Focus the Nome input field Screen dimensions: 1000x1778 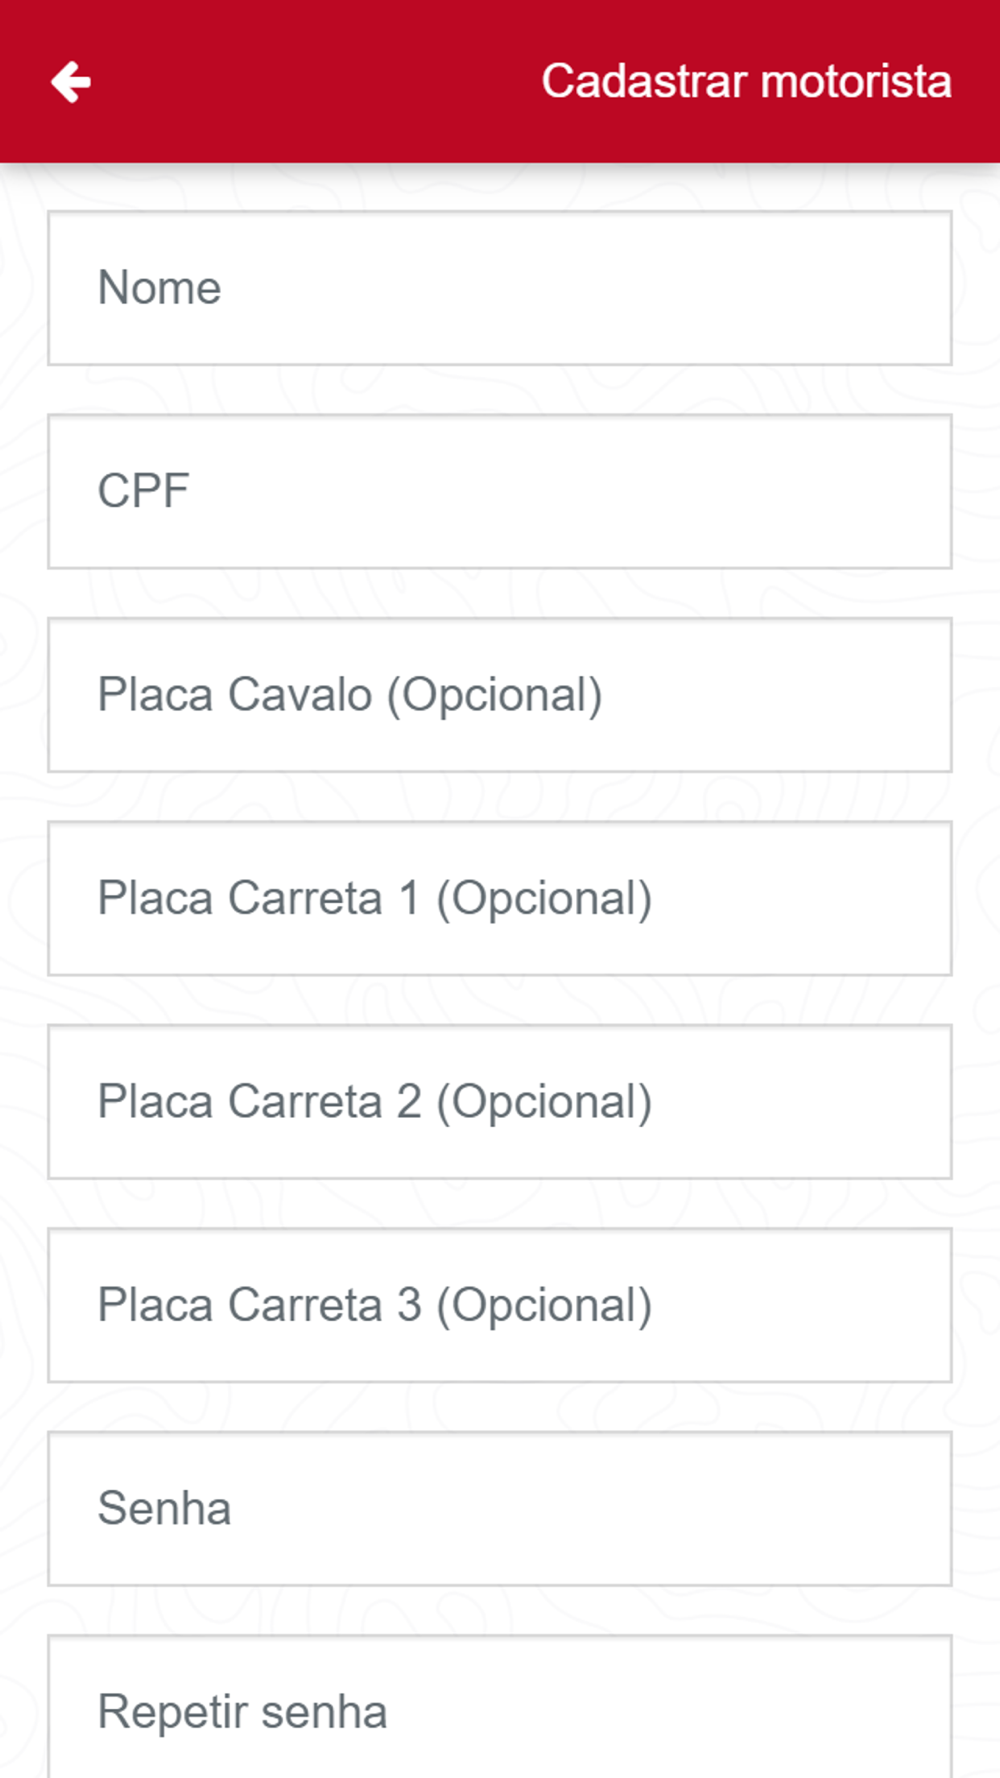click(x=500, y=288)
